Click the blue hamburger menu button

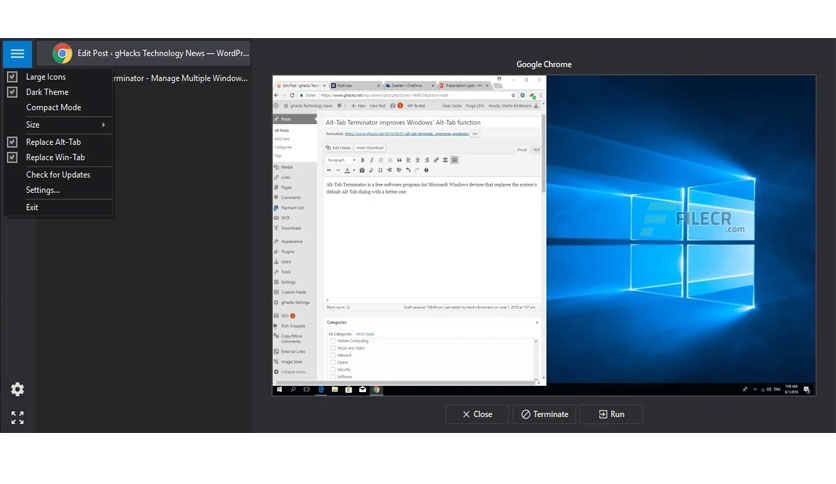click(x=17, y=53)
